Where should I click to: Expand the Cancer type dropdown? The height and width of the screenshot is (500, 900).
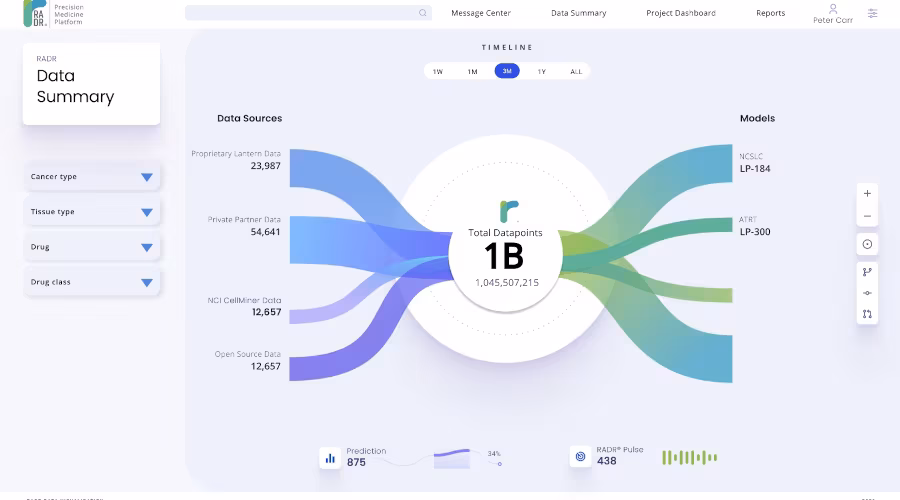click(92, 177)
